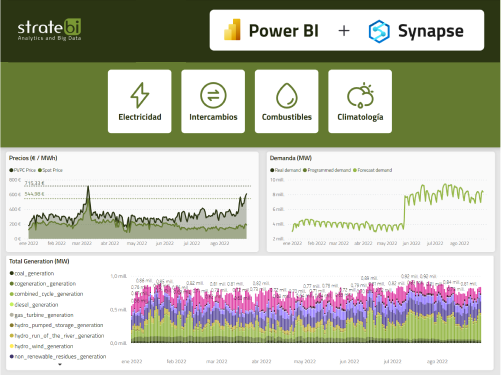This screenshot has height=375, width=501.
Task: Select the Combustibles navigation label
Action: tap(287, 117)
